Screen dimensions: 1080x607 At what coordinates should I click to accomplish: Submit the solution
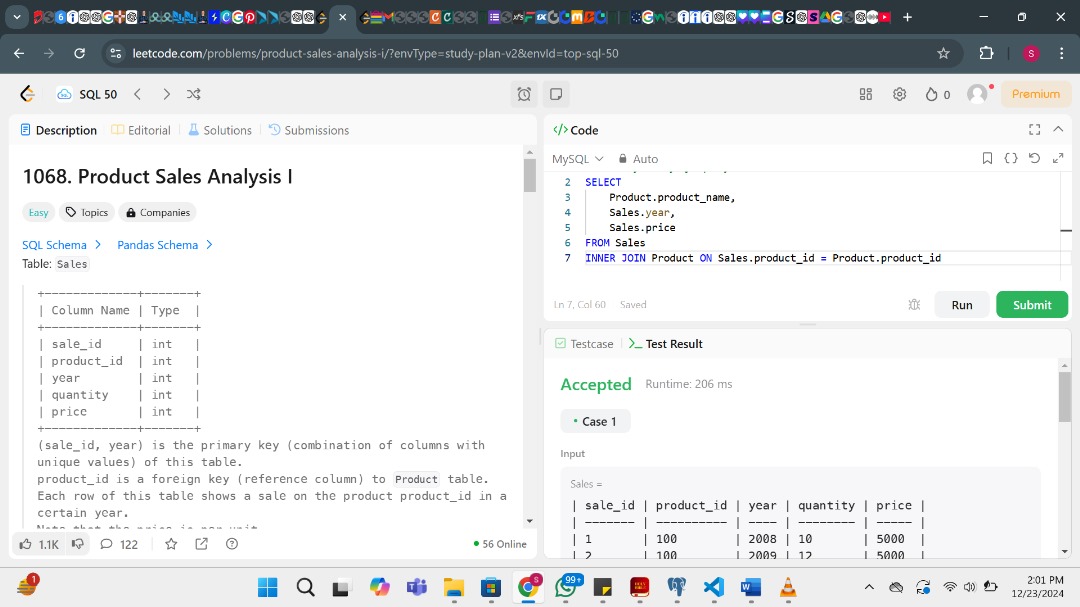coord(1032,305)
